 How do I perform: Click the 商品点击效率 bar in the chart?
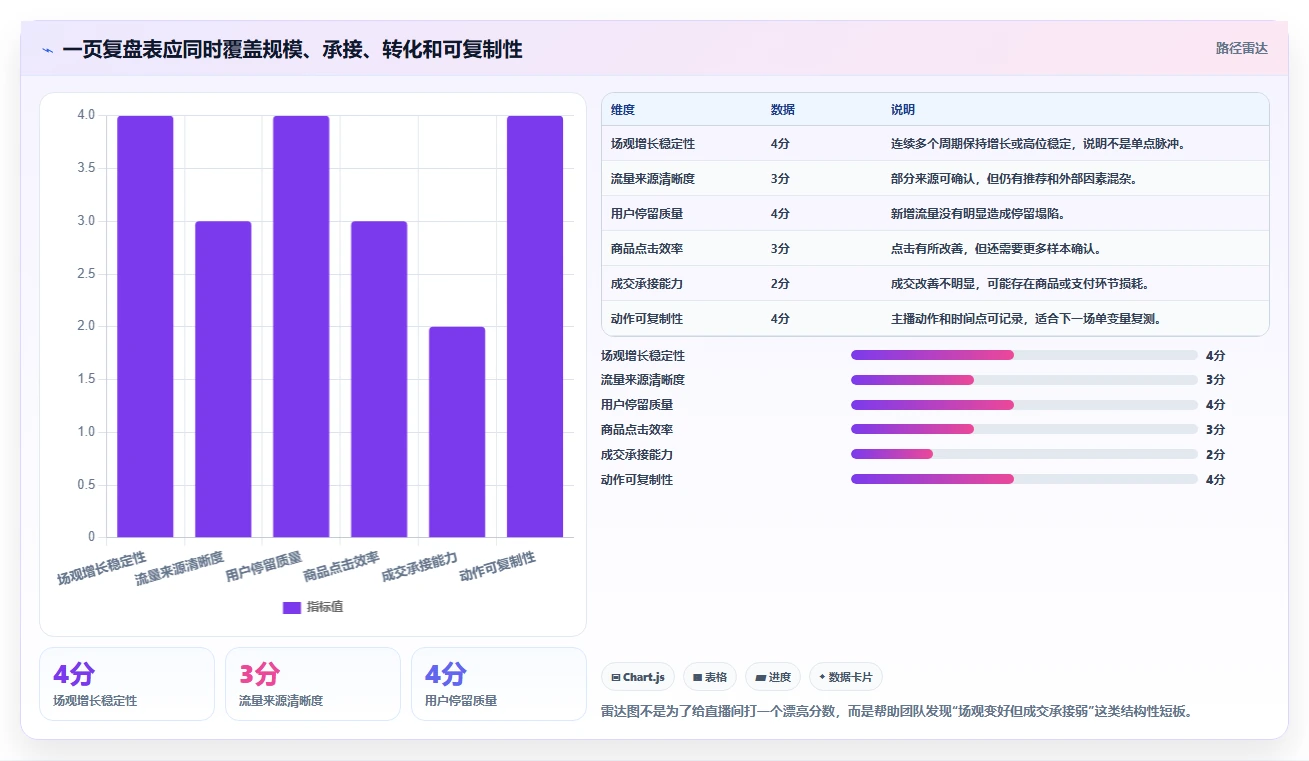coord(379,379)
